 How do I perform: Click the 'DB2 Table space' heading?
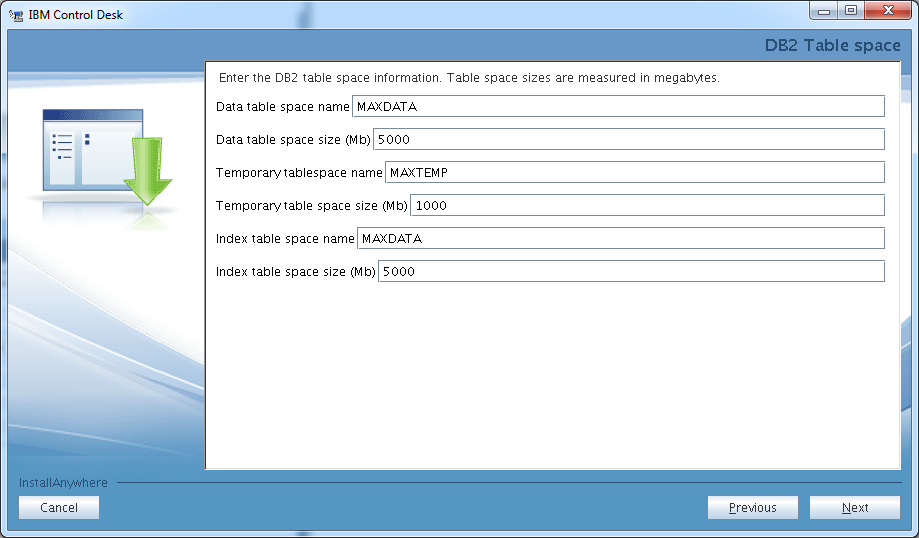[x=832, y=45]
